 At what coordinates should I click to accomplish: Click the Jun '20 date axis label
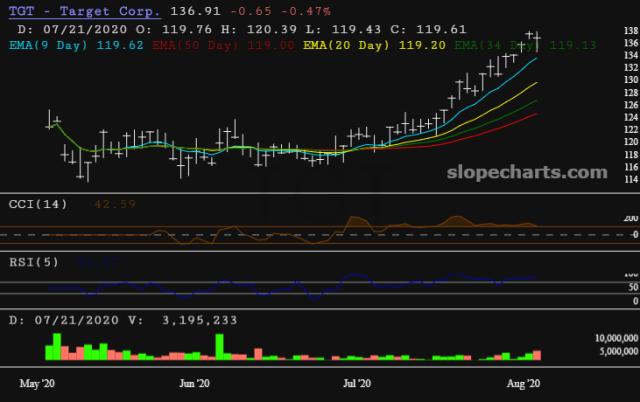(x=194, y=383)
